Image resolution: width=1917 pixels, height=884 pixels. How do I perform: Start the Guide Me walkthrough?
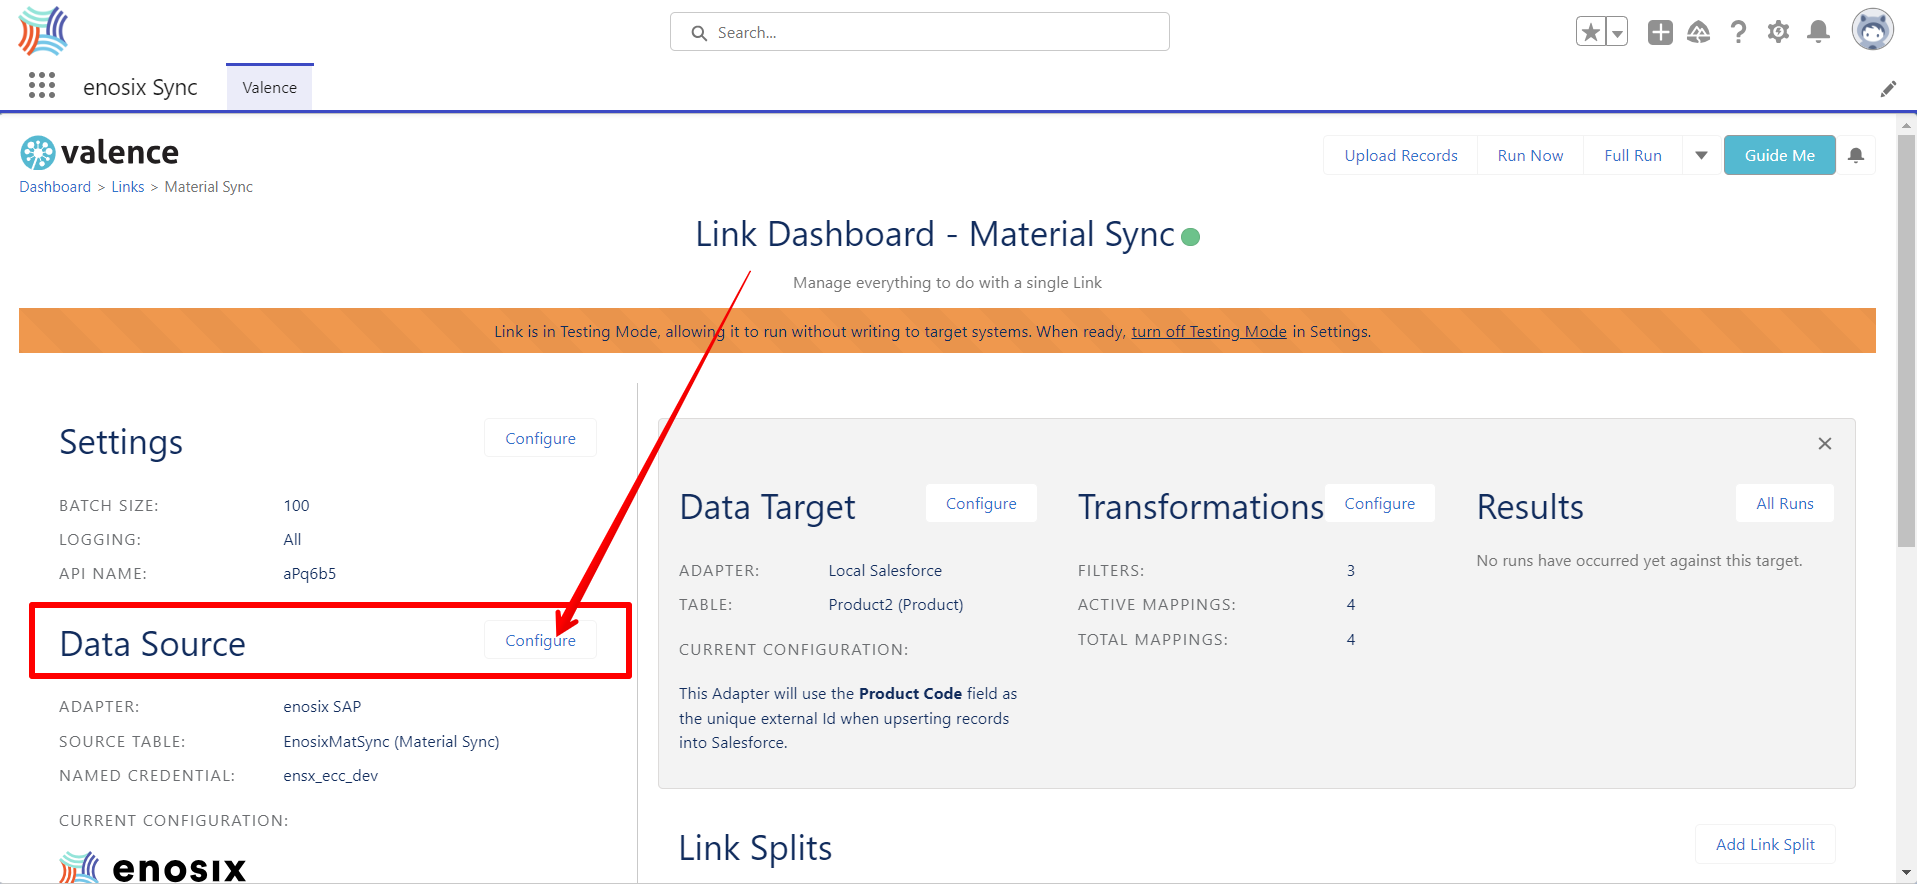pos(1779,155)
